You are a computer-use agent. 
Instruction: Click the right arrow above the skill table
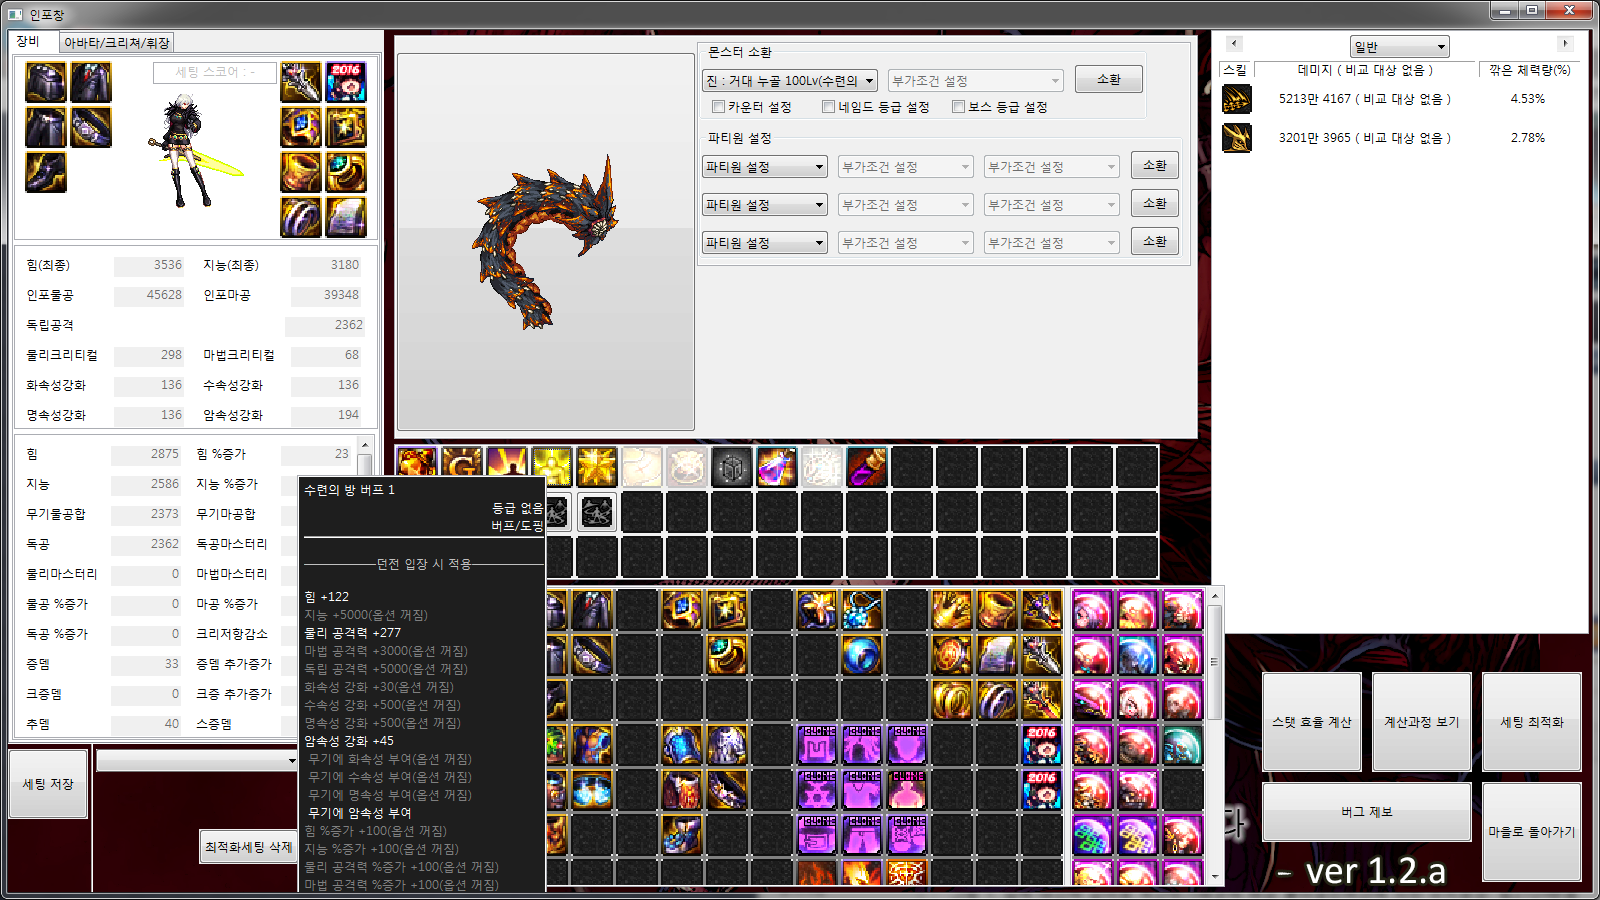click(x=1565, y=43)
